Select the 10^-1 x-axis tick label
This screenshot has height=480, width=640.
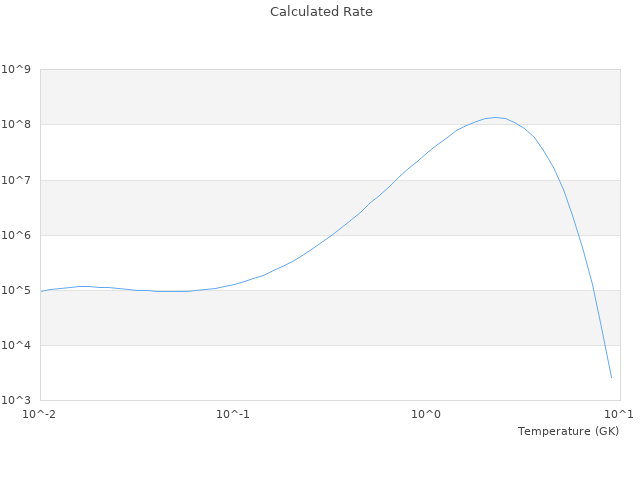(x=233, y=414)
